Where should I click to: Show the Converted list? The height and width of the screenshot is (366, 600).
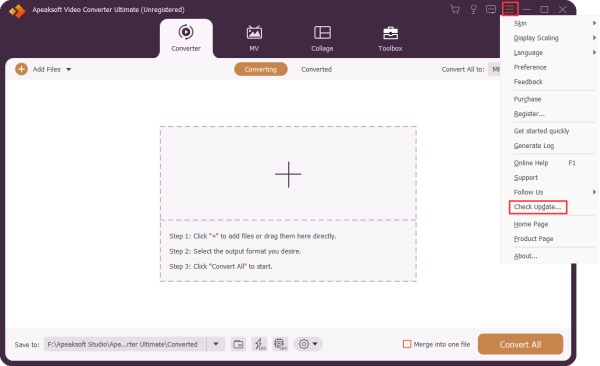point(316,69)
